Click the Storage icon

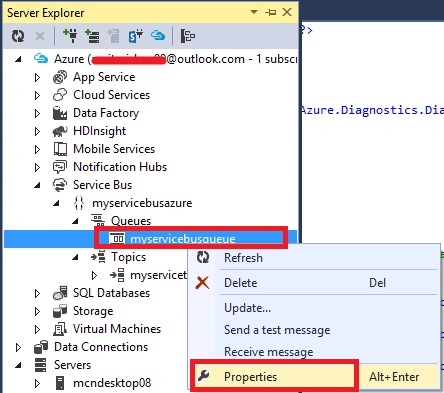[60, 311]
